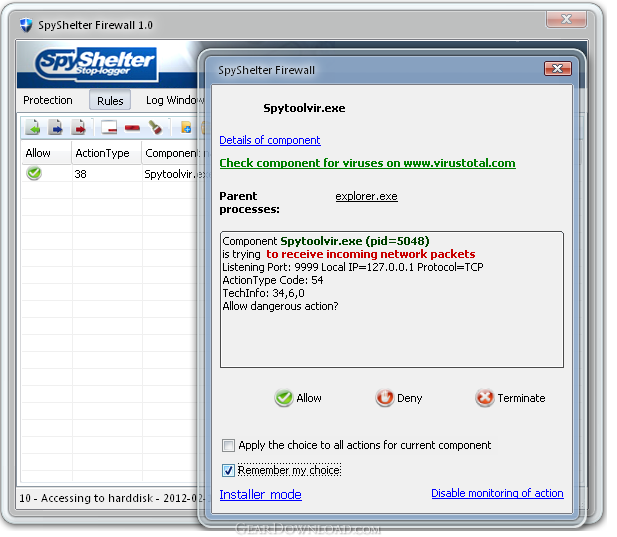Click the TechInfo: 34,6,0 line
Screen dimensions: 617x537
click(x=263, y=293)
